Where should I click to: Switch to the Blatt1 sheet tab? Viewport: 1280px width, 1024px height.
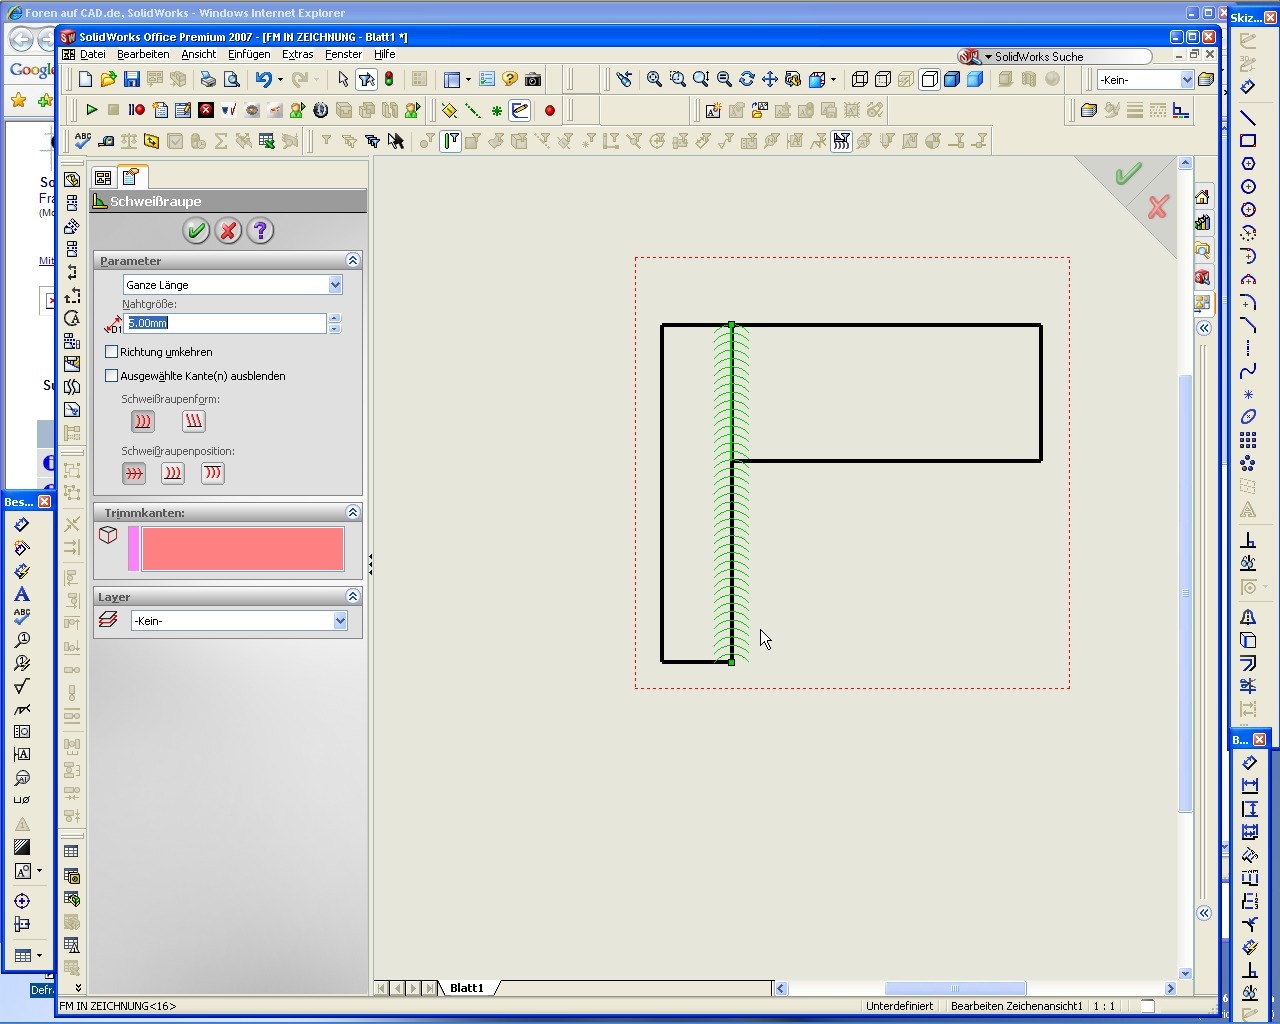tap(466, 988)
